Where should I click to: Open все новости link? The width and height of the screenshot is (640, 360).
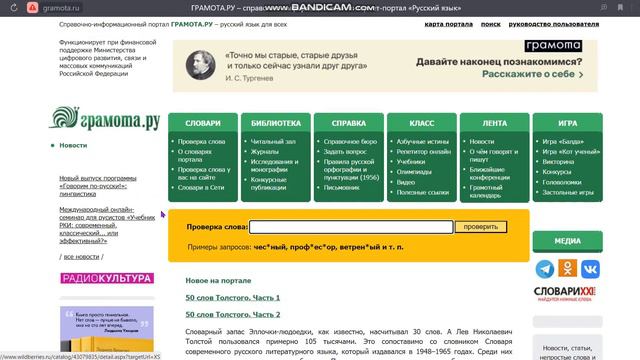click(x=81, y=257)
